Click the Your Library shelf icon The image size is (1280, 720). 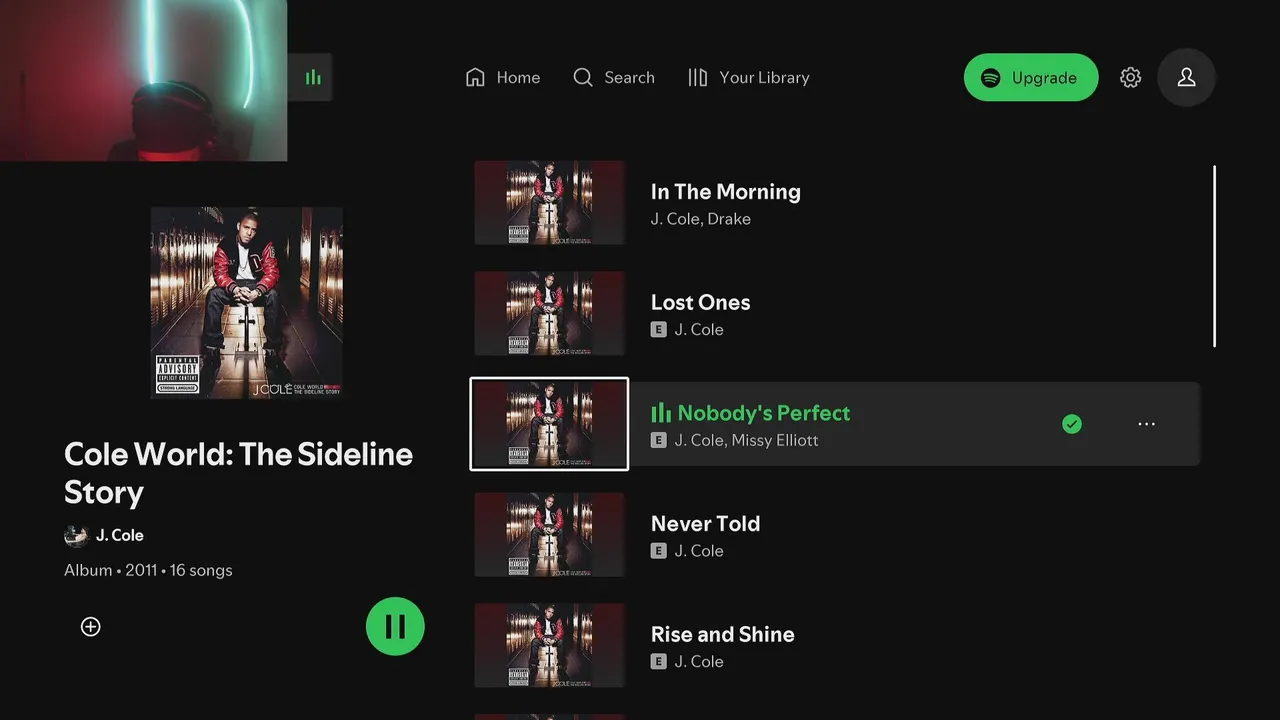coord(697,77)
